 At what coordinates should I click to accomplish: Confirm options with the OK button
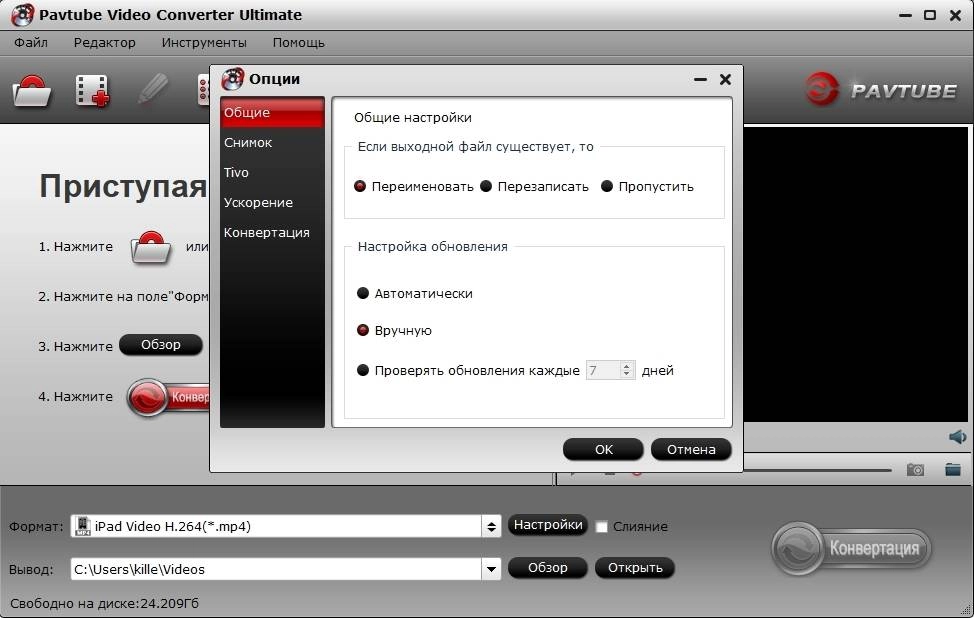(603, 449)
